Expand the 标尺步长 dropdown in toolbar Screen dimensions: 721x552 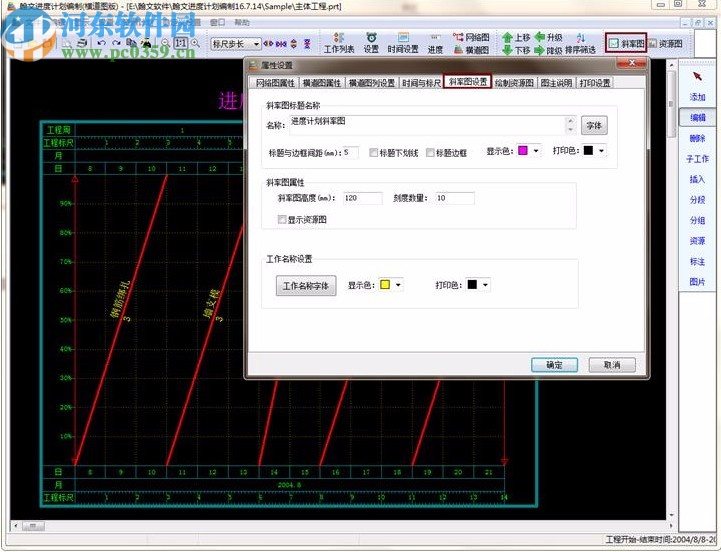tap(256, 44)
